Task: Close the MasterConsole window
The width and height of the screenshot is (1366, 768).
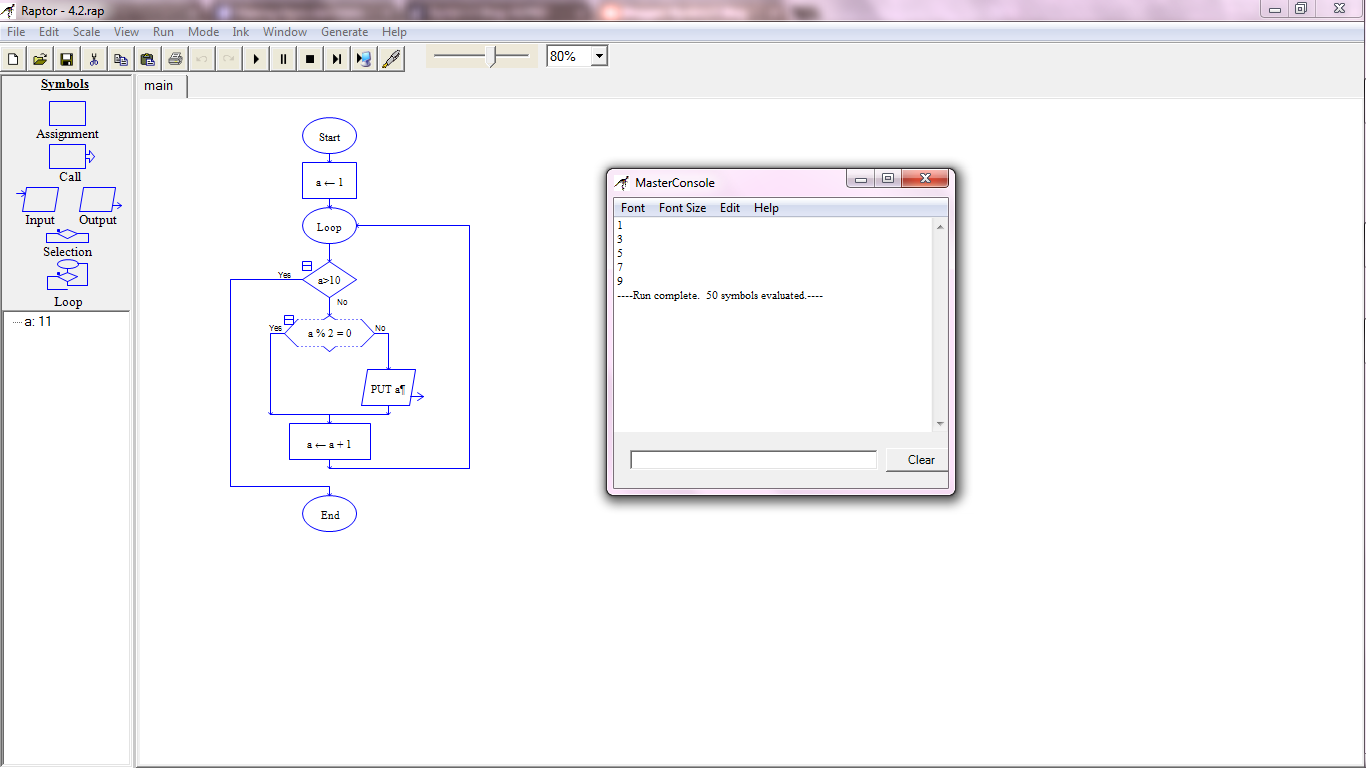Action: coord(925,179)
